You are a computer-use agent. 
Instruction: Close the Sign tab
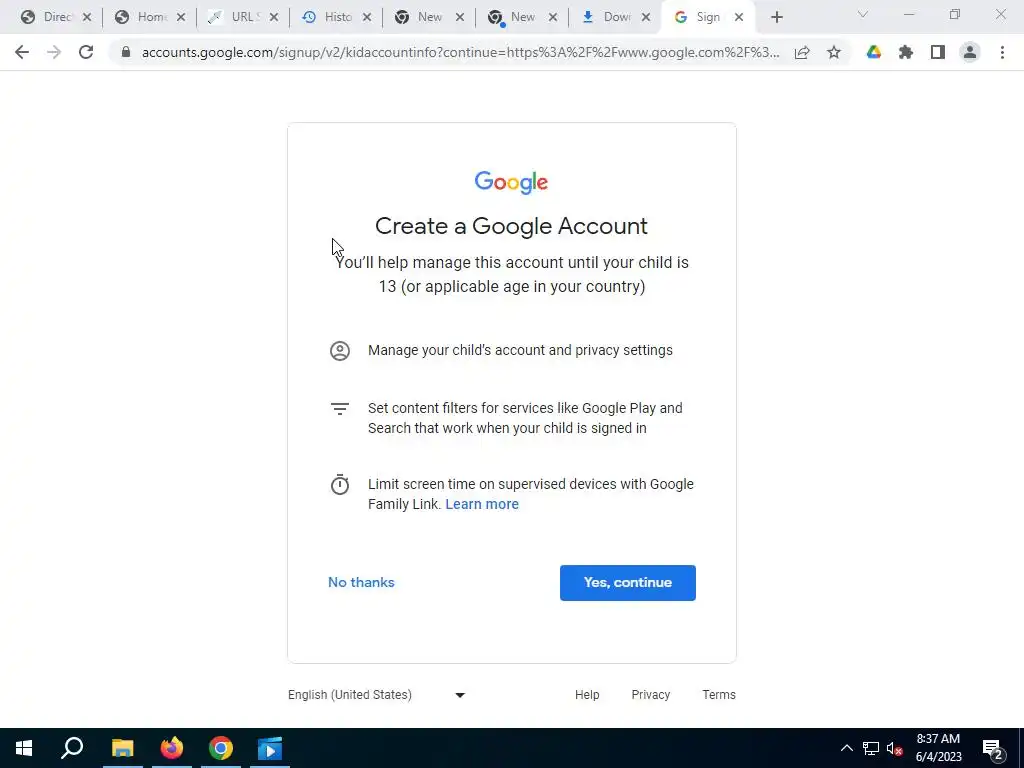(x=739, y=18)
